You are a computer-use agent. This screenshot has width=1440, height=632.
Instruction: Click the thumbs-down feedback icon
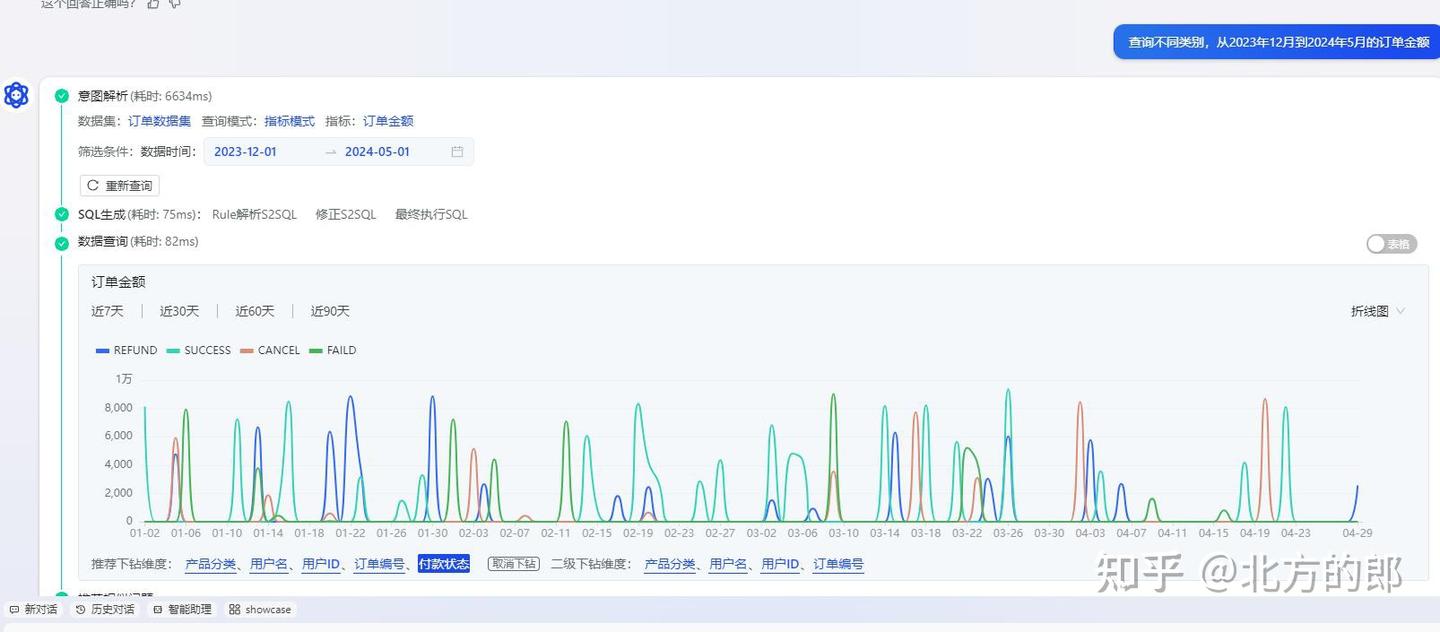coord(175,4)
